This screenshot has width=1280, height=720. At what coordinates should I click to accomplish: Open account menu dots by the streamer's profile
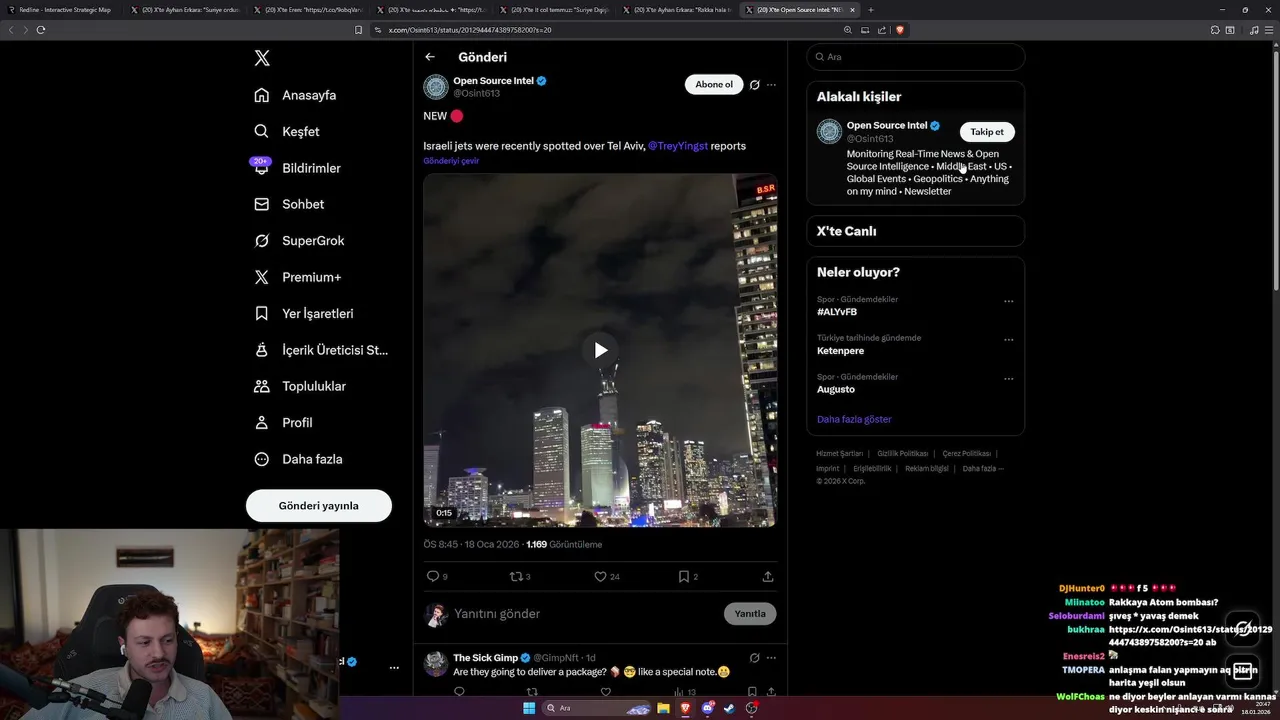[394, 667]
